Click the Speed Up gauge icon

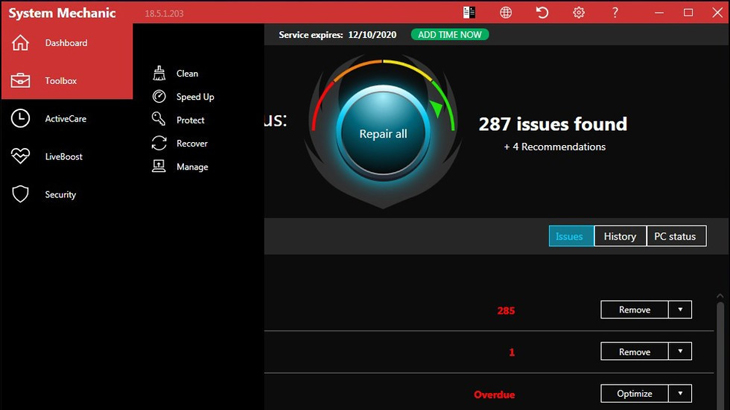[x=159, y=96]
